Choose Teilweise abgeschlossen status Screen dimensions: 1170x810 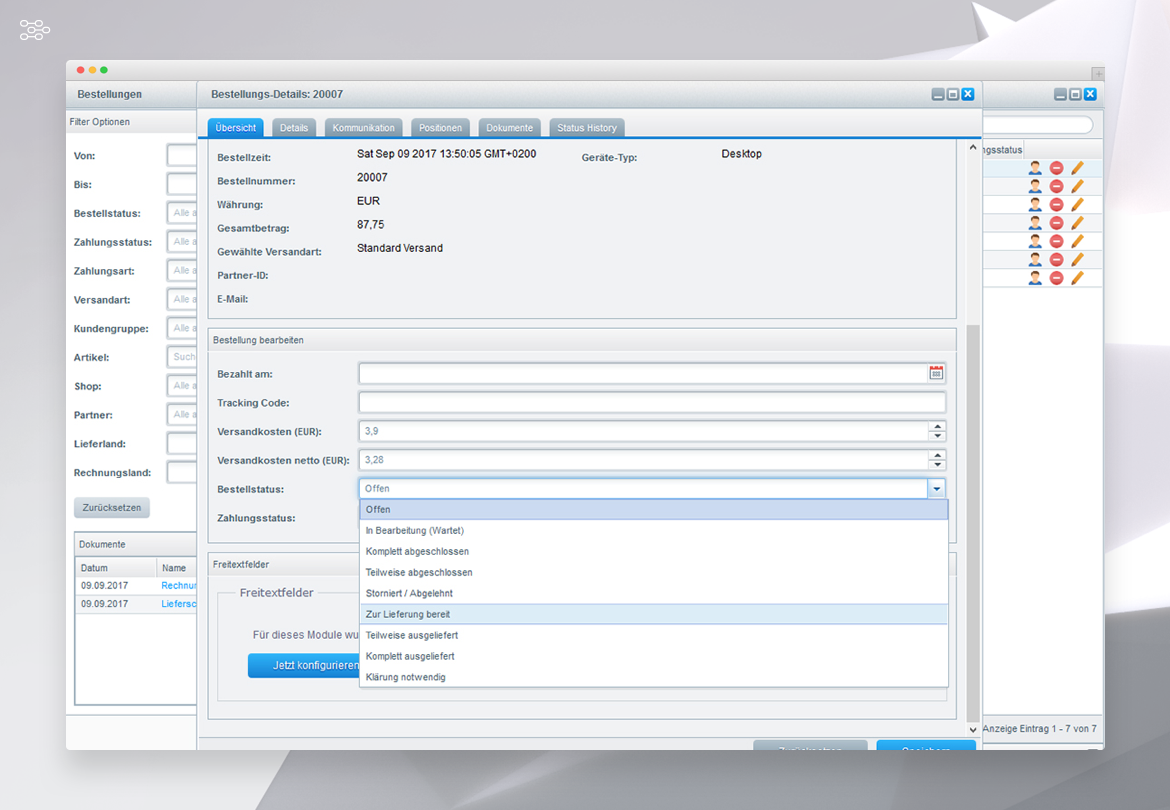click(x=654, y=572)
